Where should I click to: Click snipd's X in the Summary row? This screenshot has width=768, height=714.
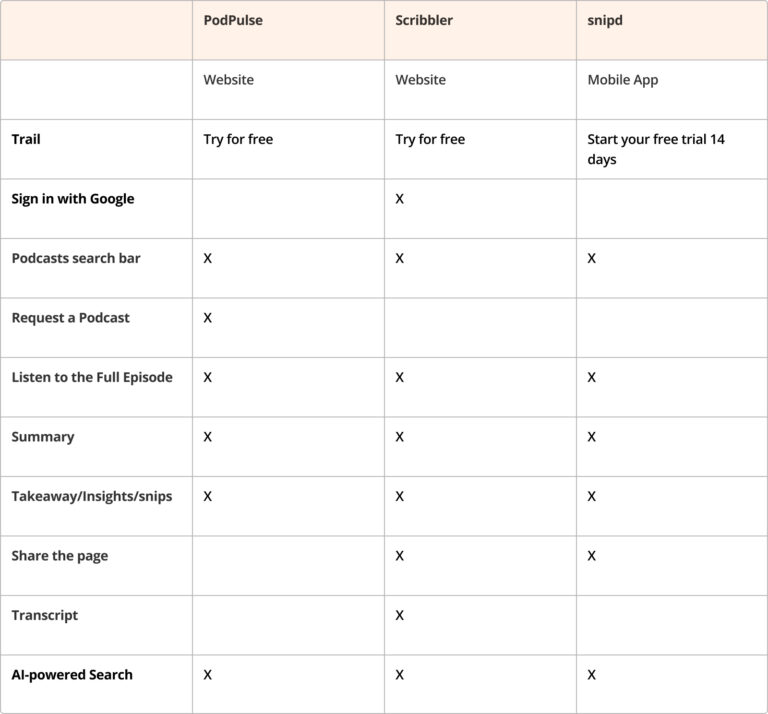(x=592, y=437)
